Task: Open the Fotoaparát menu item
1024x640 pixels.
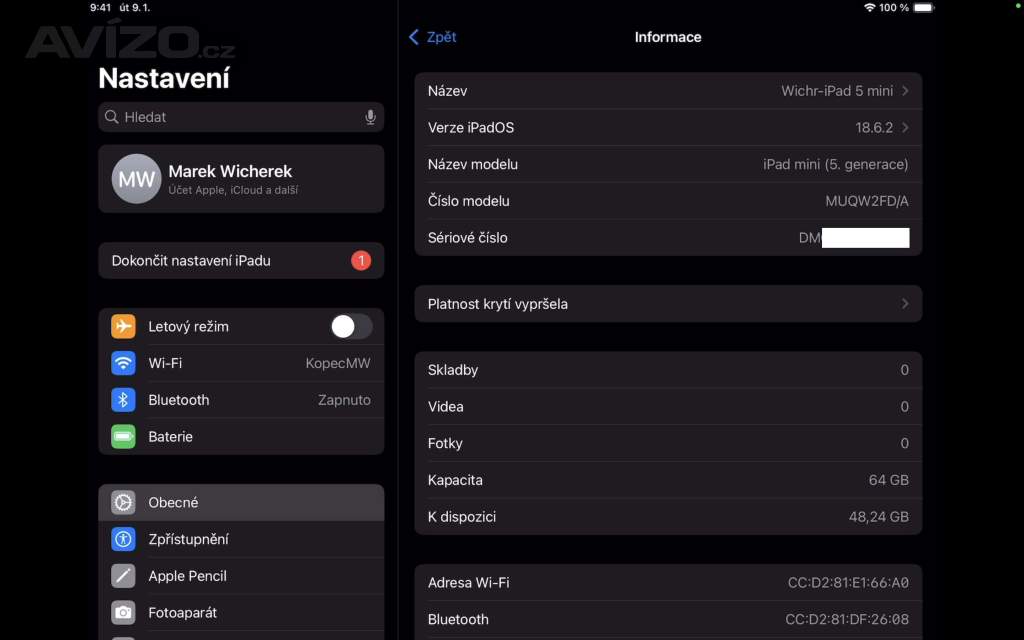Action: (241, 613)
